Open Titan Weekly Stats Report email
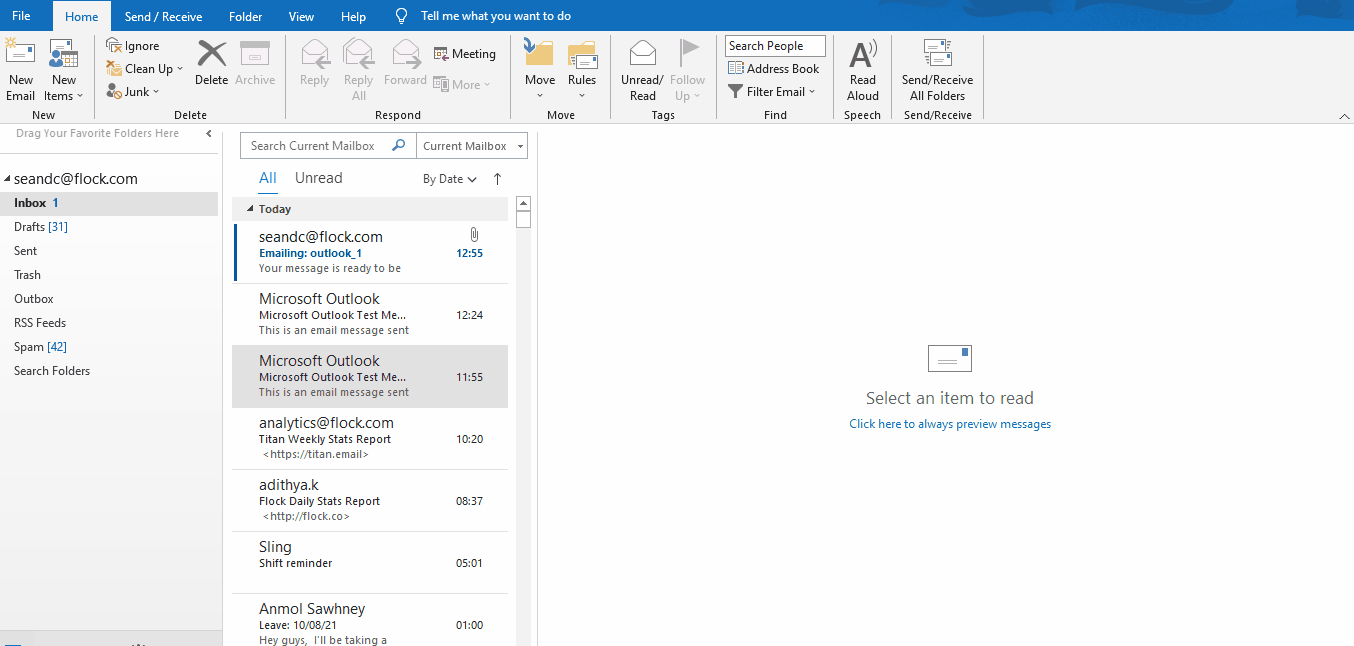The height and width of the screenshot is (646, 1354). 370,438
